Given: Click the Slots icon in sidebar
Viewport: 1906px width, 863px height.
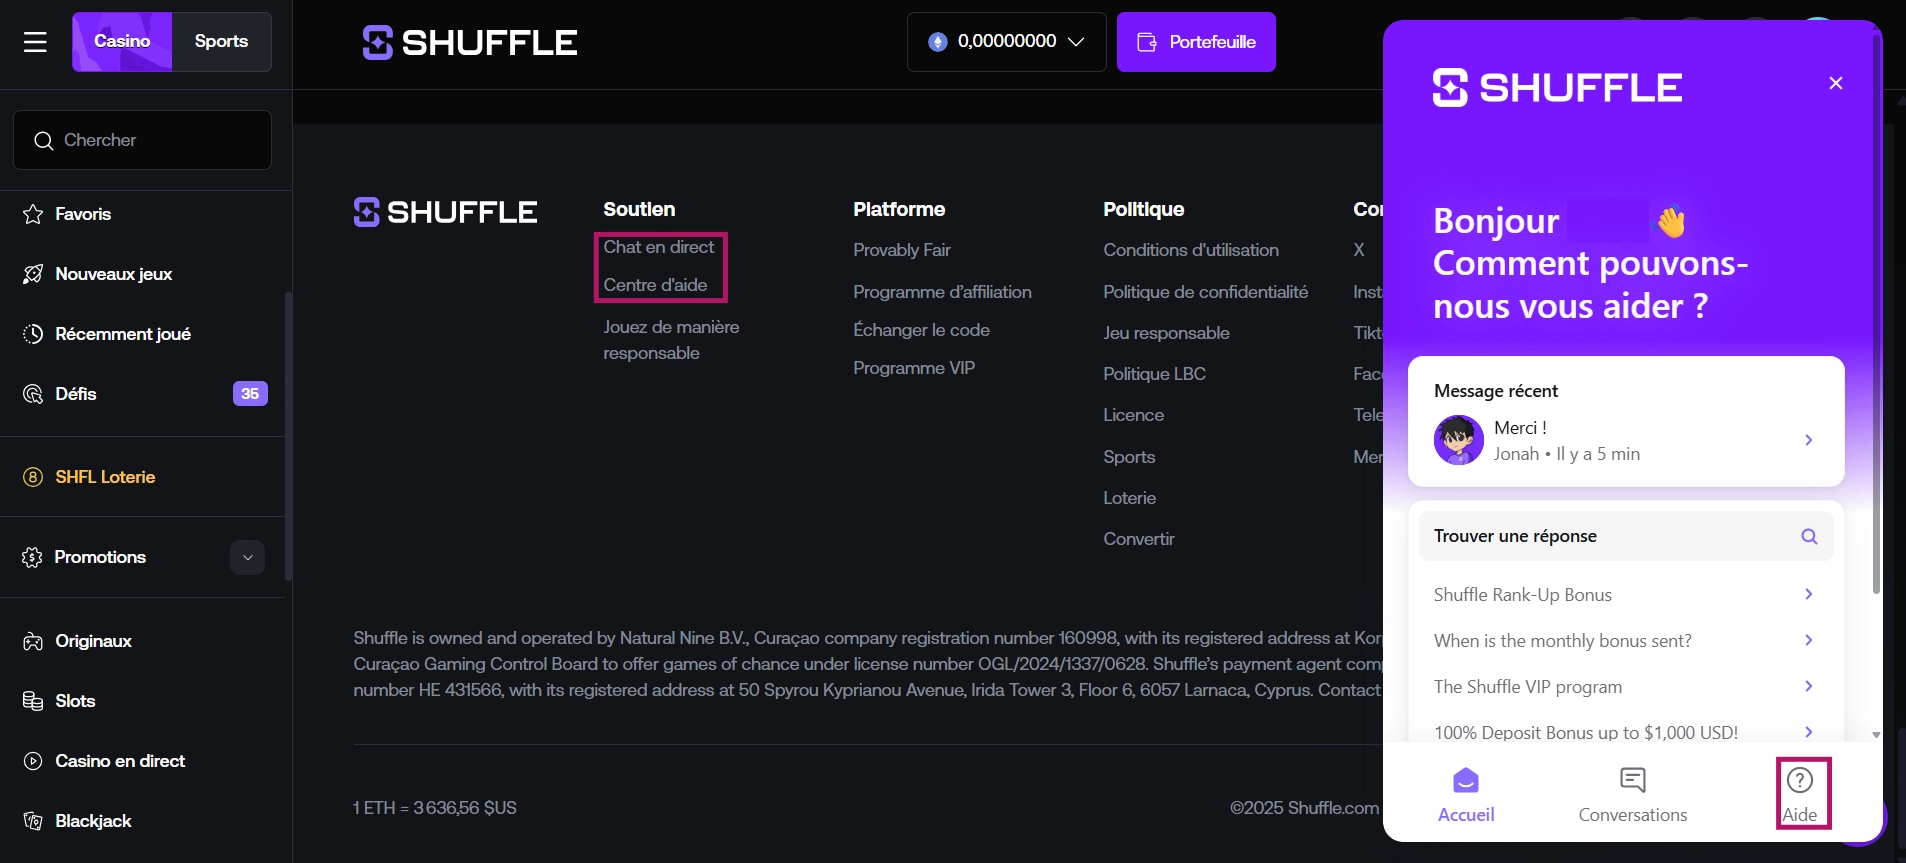Looking at the screenshot, I should click(33, 701).
